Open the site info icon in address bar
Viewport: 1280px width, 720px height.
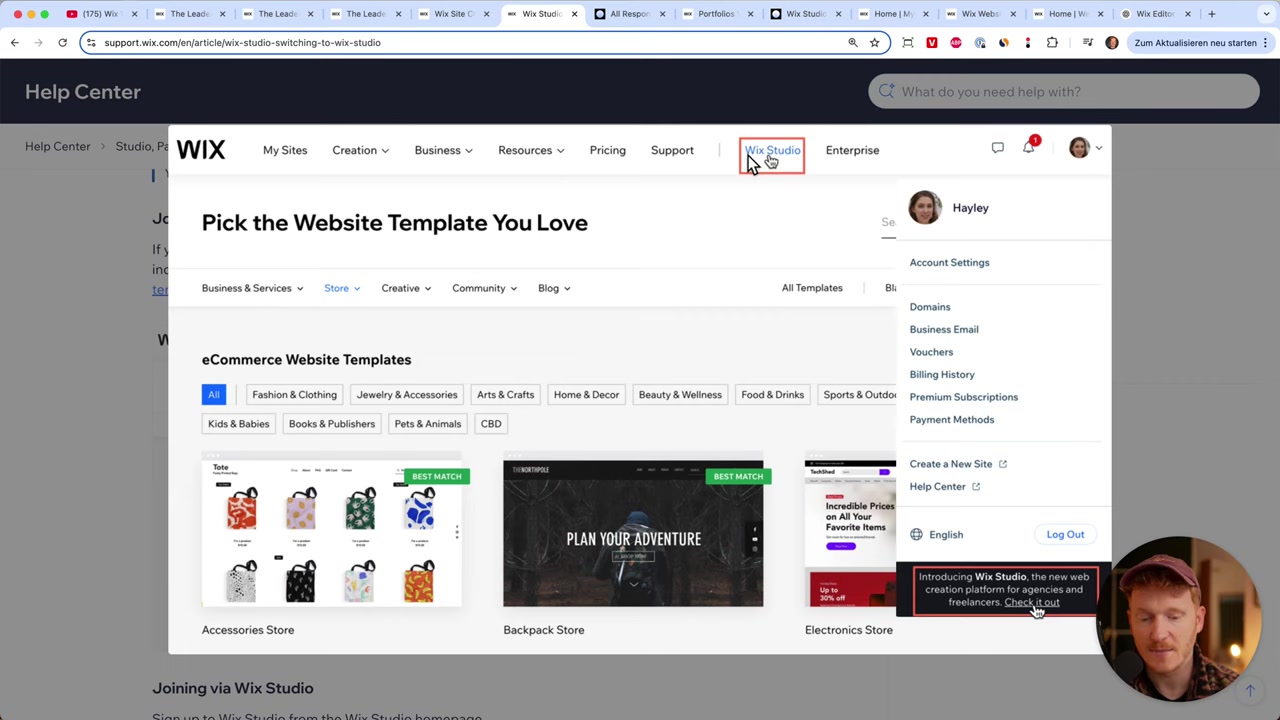coord(91,43)
